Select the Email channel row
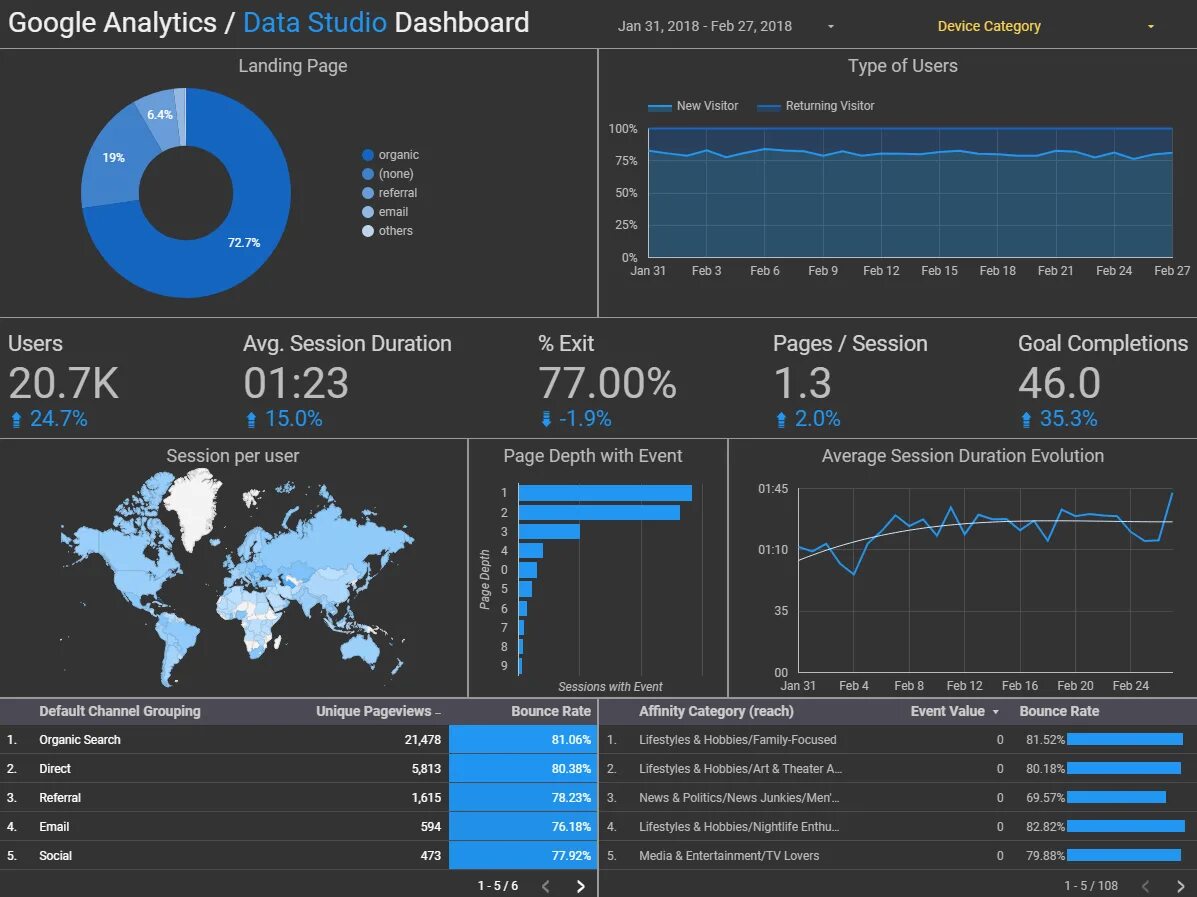The height and width of the screenshot is (897, 1197). [x=299, y=827]
